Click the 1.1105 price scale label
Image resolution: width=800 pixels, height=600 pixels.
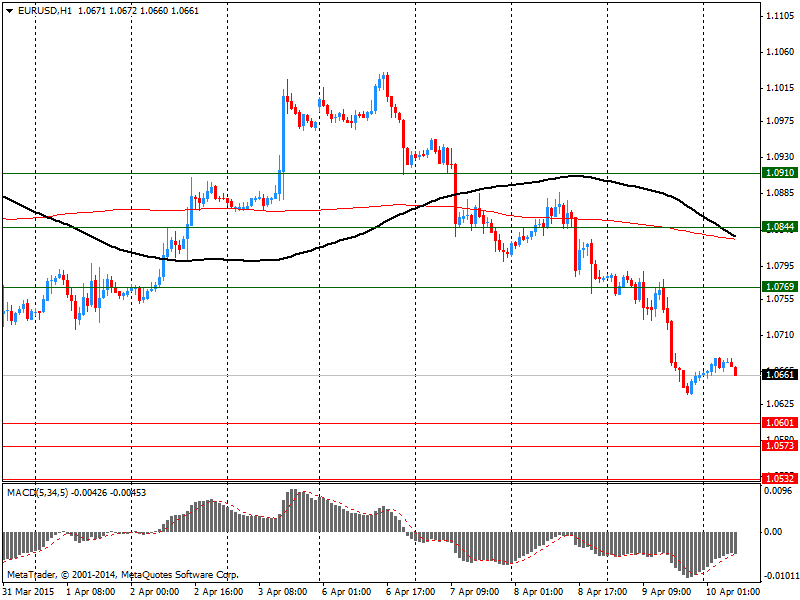point(780,16)
